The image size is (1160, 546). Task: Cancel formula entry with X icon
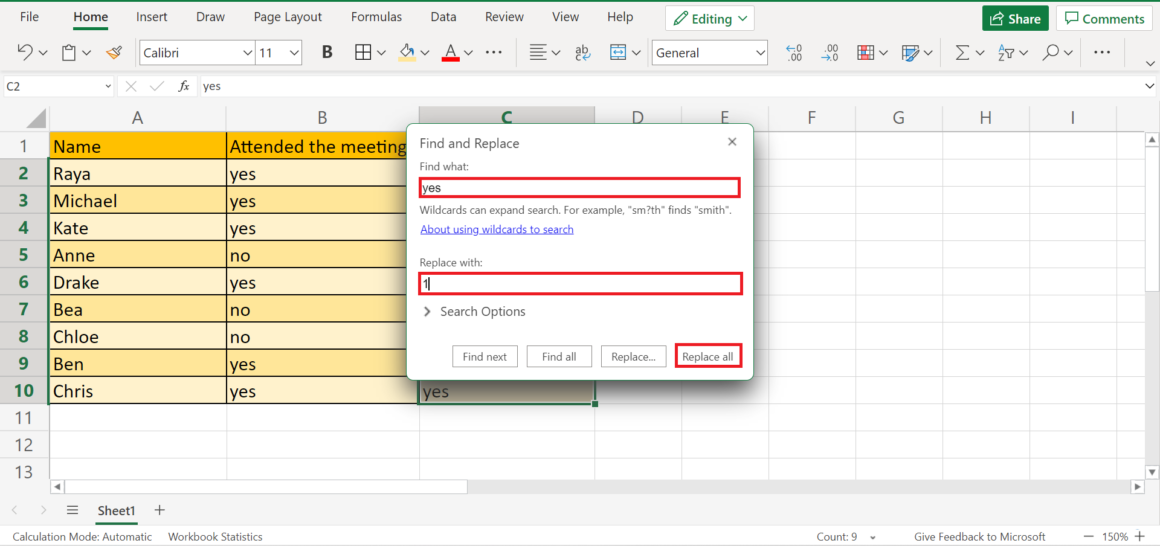click(131, 87)
